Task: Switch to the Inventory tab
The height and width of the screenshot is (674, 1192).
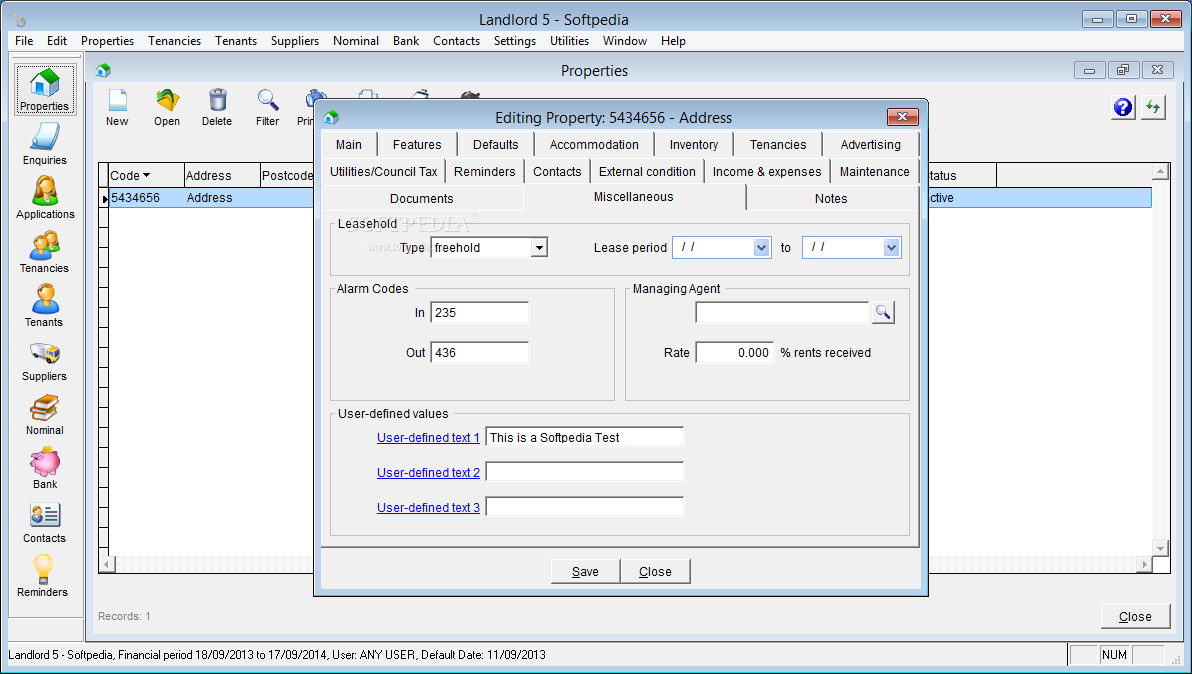Action: coord(694,144)
